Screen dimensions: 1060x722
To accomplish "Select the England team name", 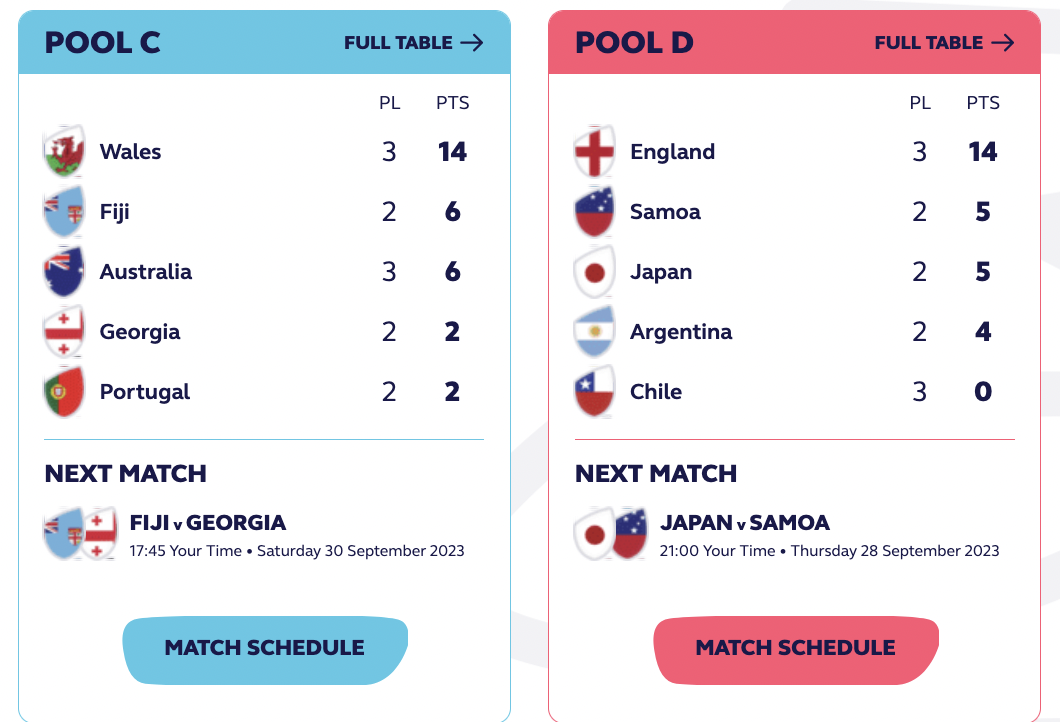I will [x=673, y=151].
